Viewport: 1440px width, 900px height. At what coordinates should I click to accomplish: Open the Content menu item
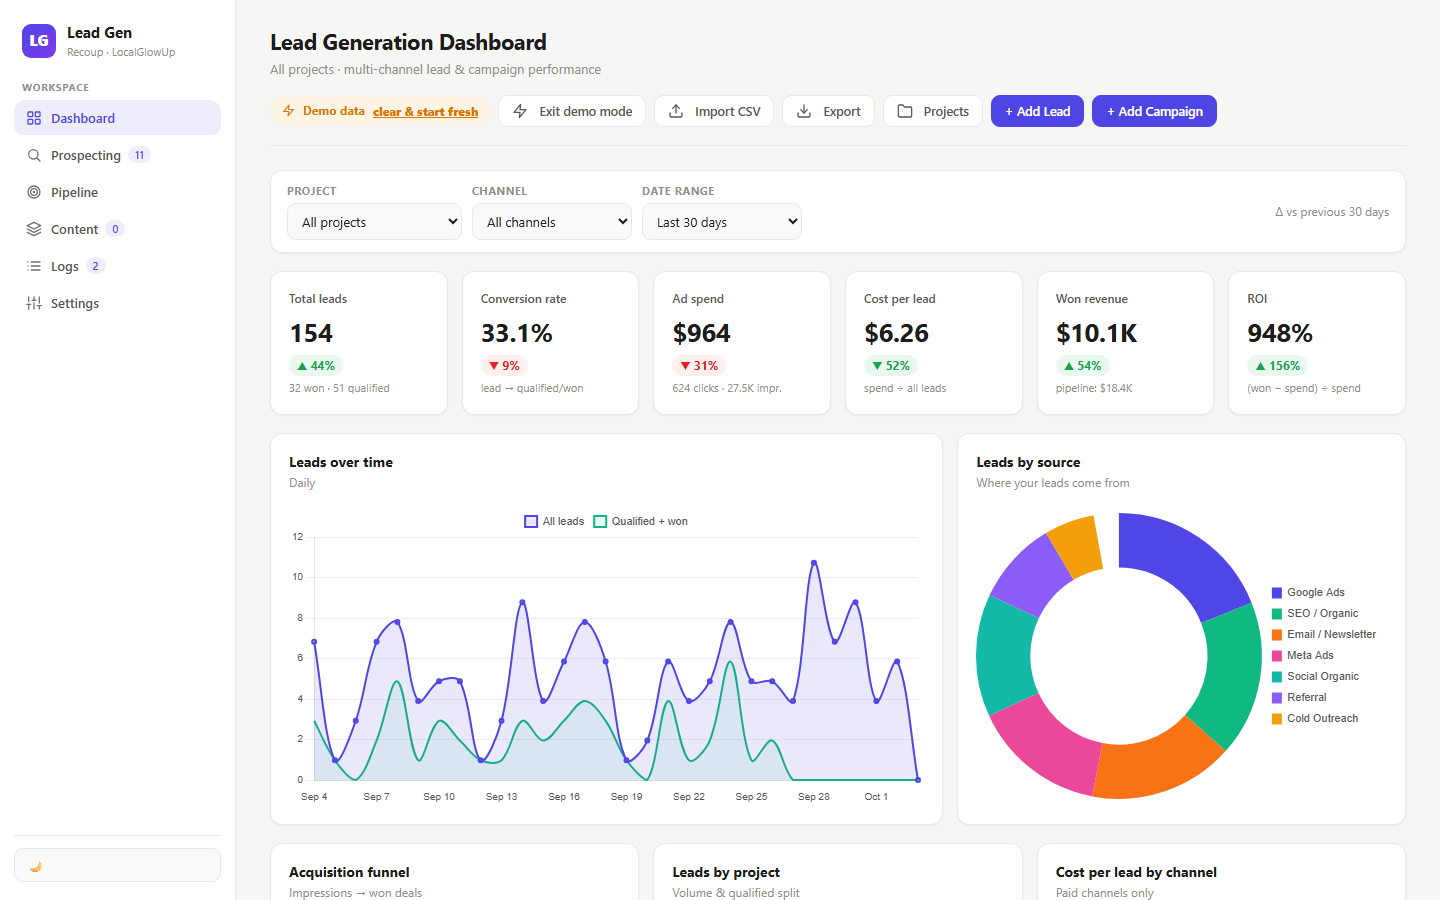117,229
